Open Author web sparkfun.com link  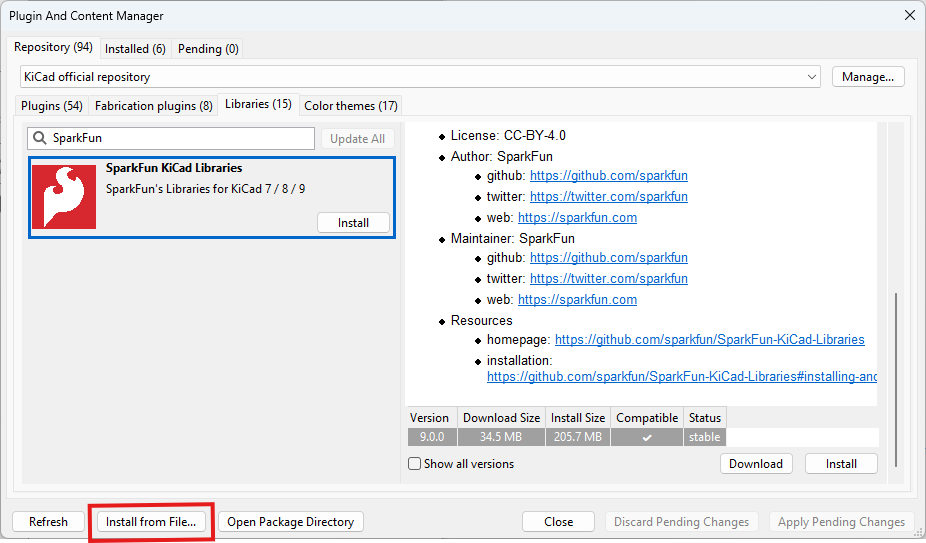(578, 217)
